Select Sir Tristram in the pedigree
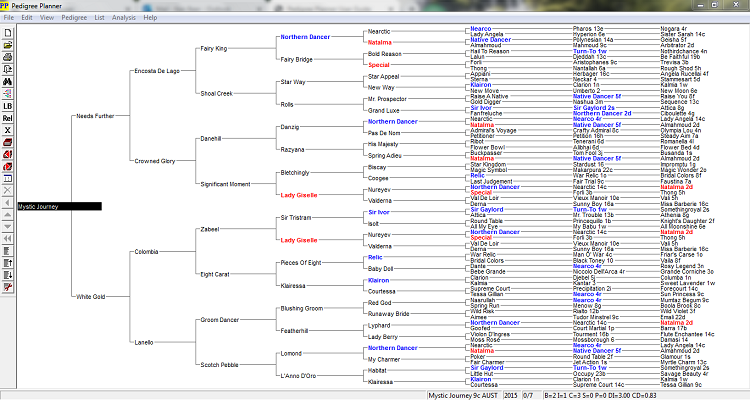The width and height of the screenshot is (750, 400). (x=296, y=218)
